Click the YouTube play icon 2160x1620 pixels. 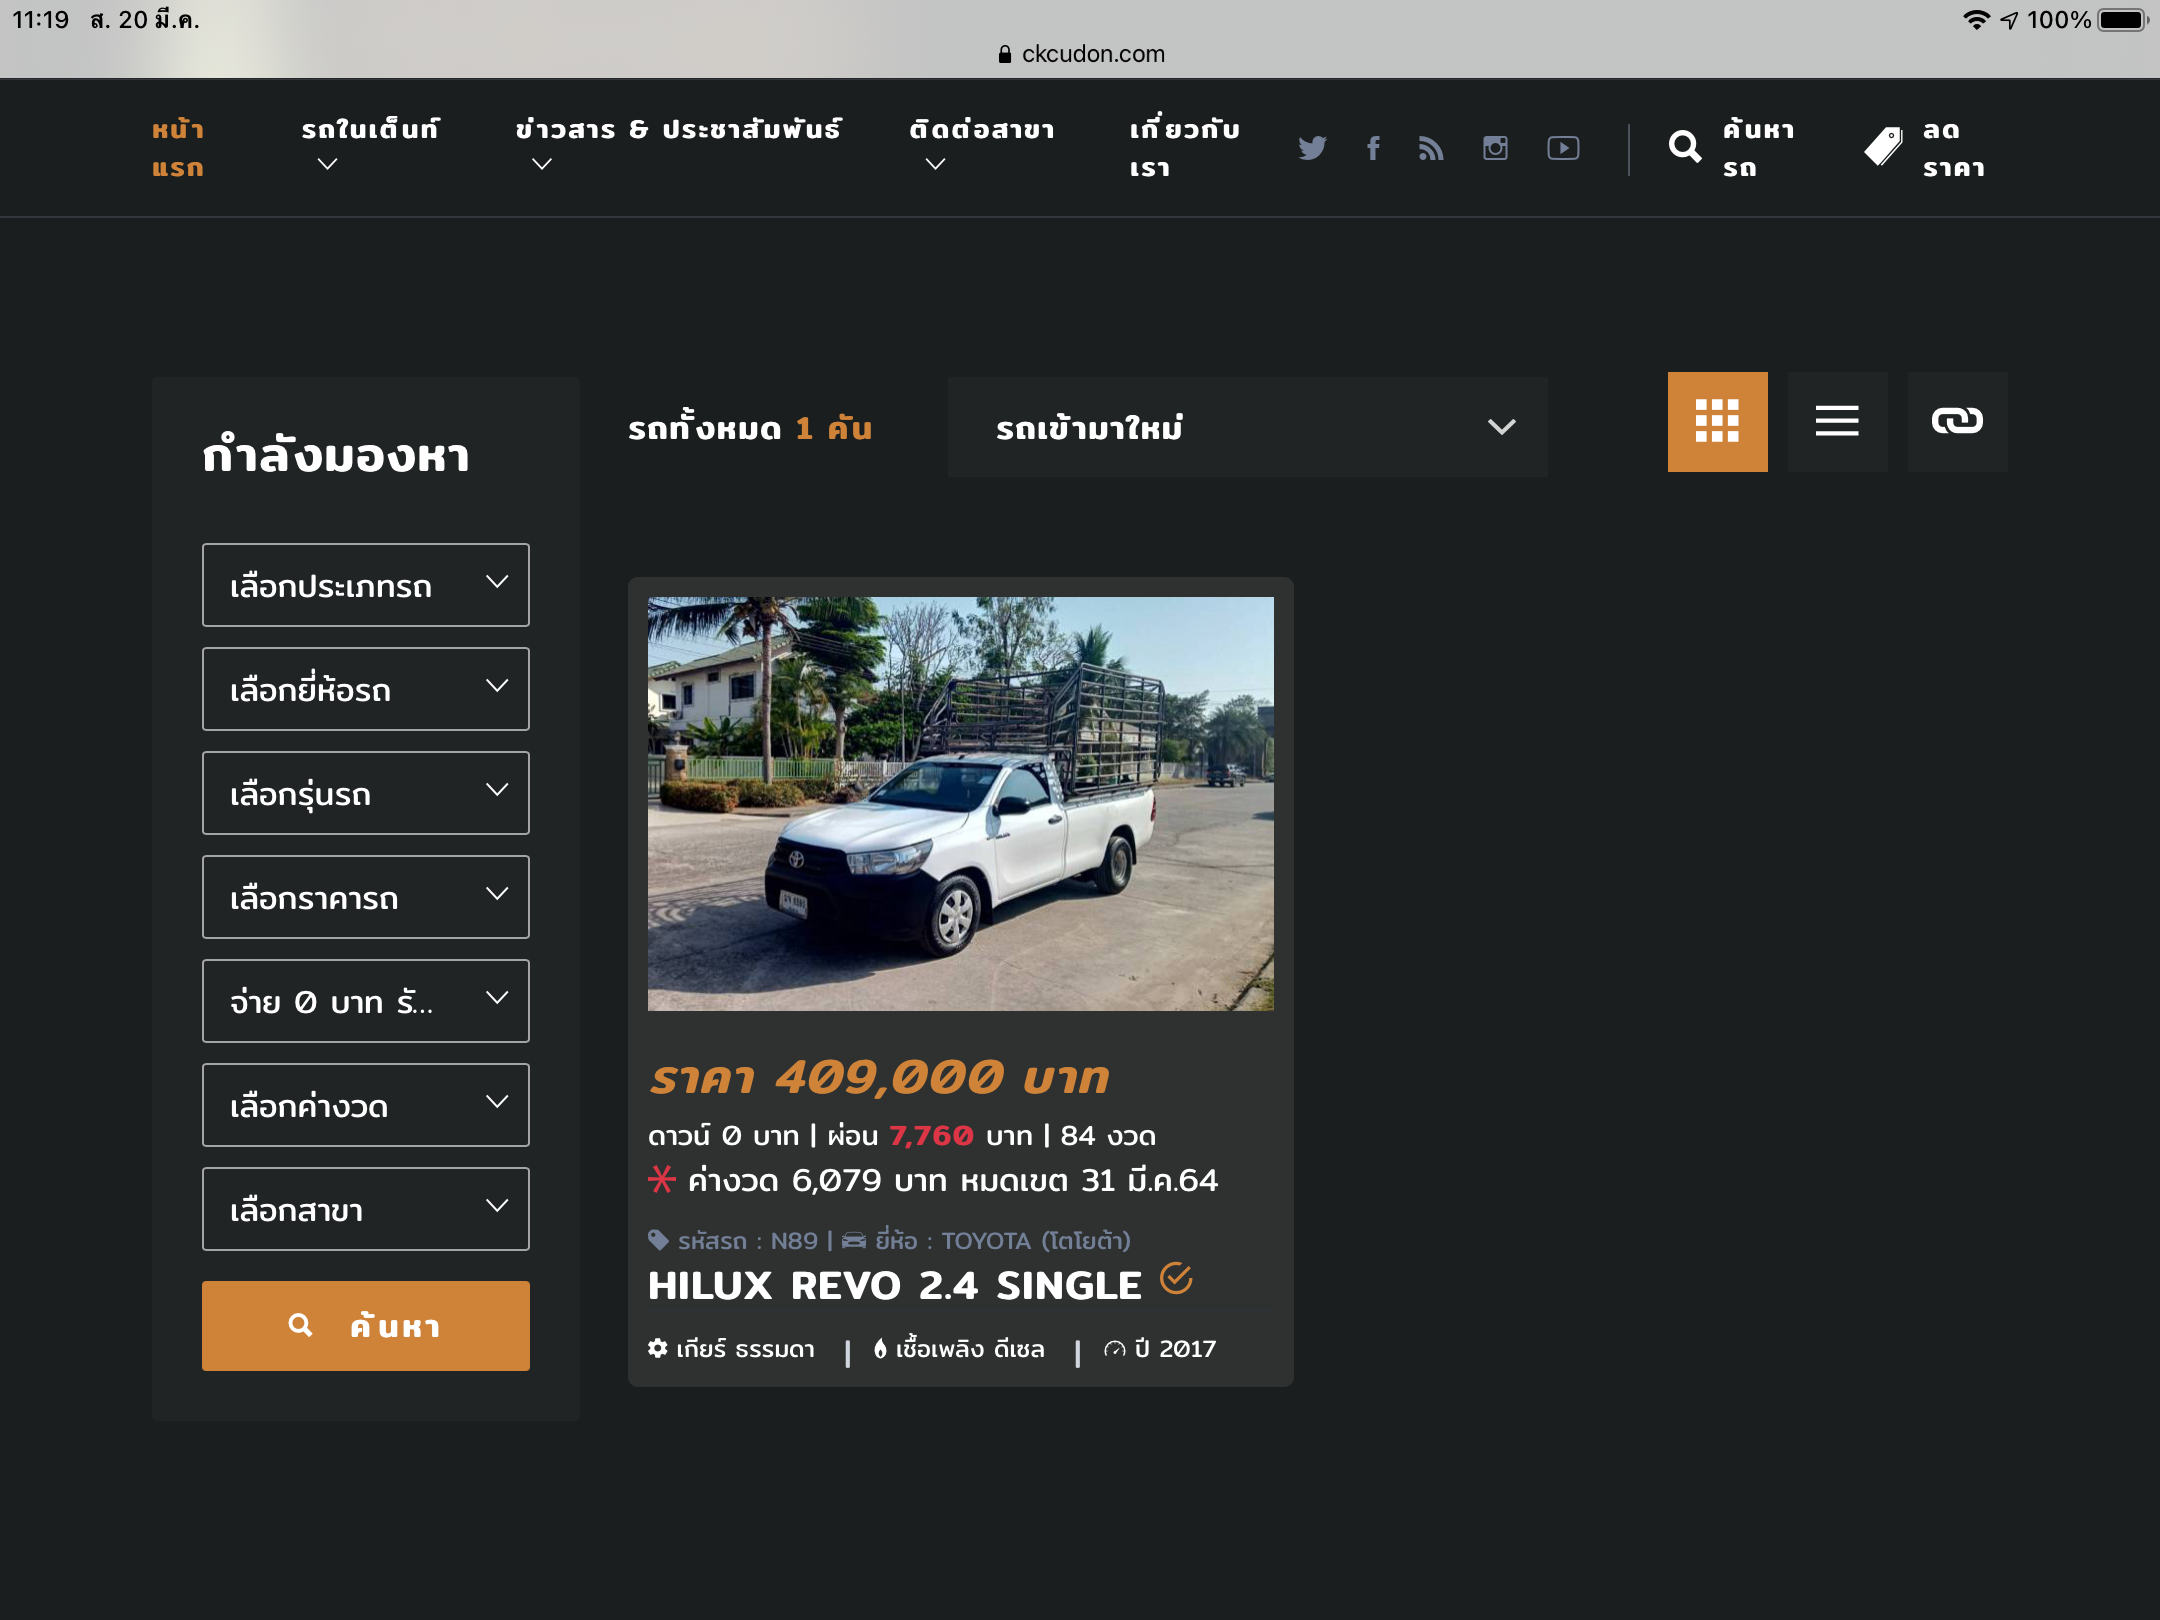(x=1563, y=148)
